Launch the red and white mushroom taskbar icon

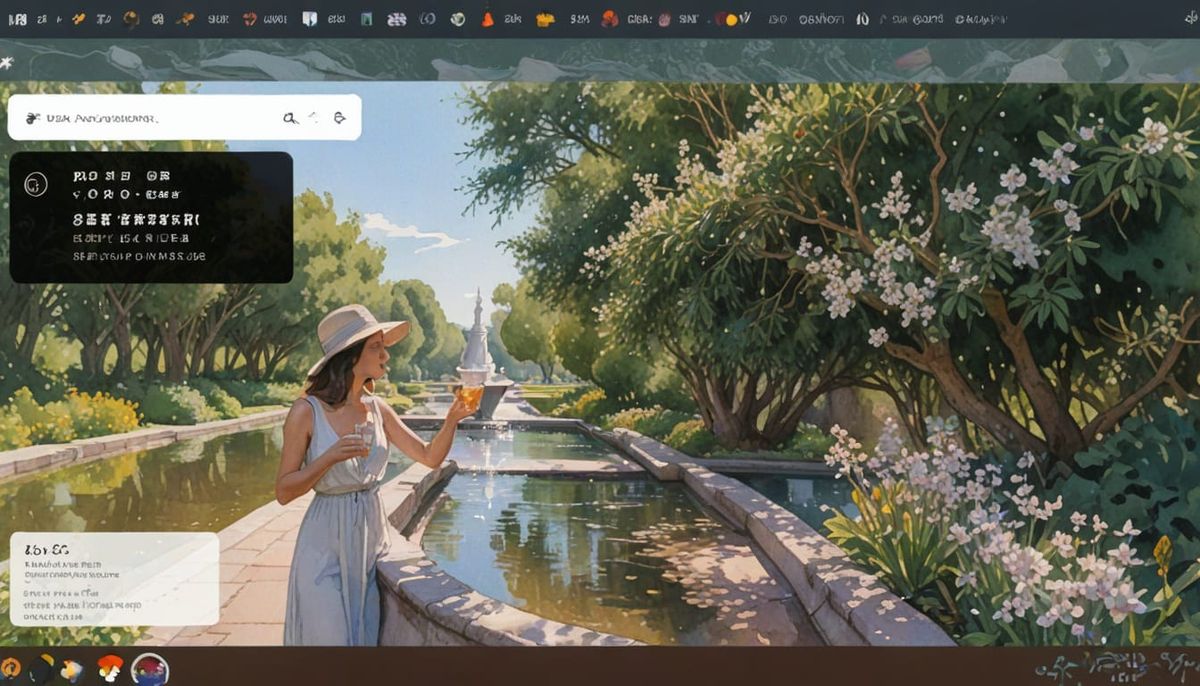point(110,668)
